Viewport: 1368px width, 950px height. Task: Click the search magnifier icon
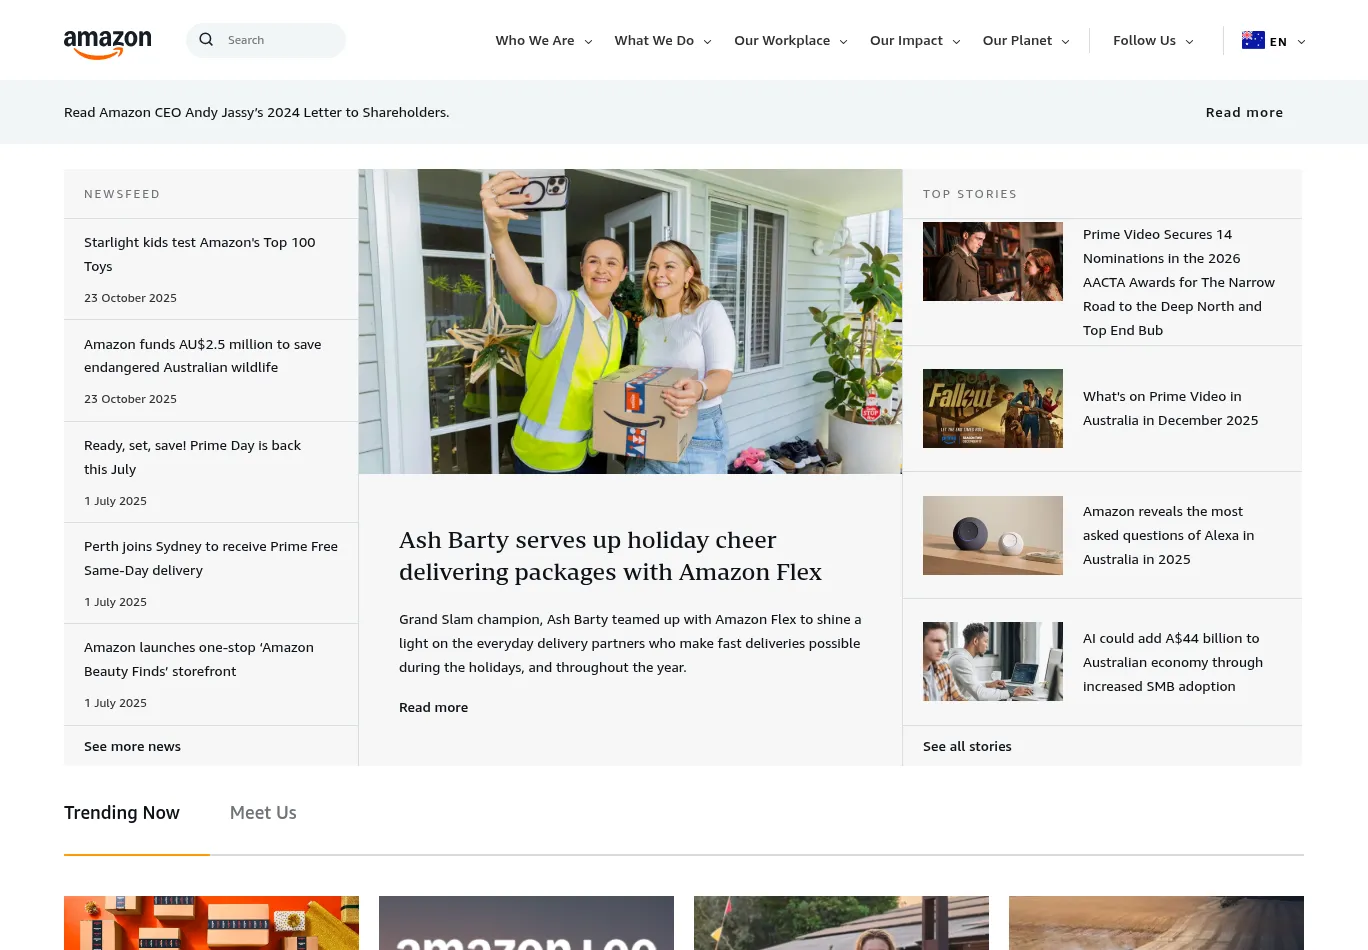point(206,40)
